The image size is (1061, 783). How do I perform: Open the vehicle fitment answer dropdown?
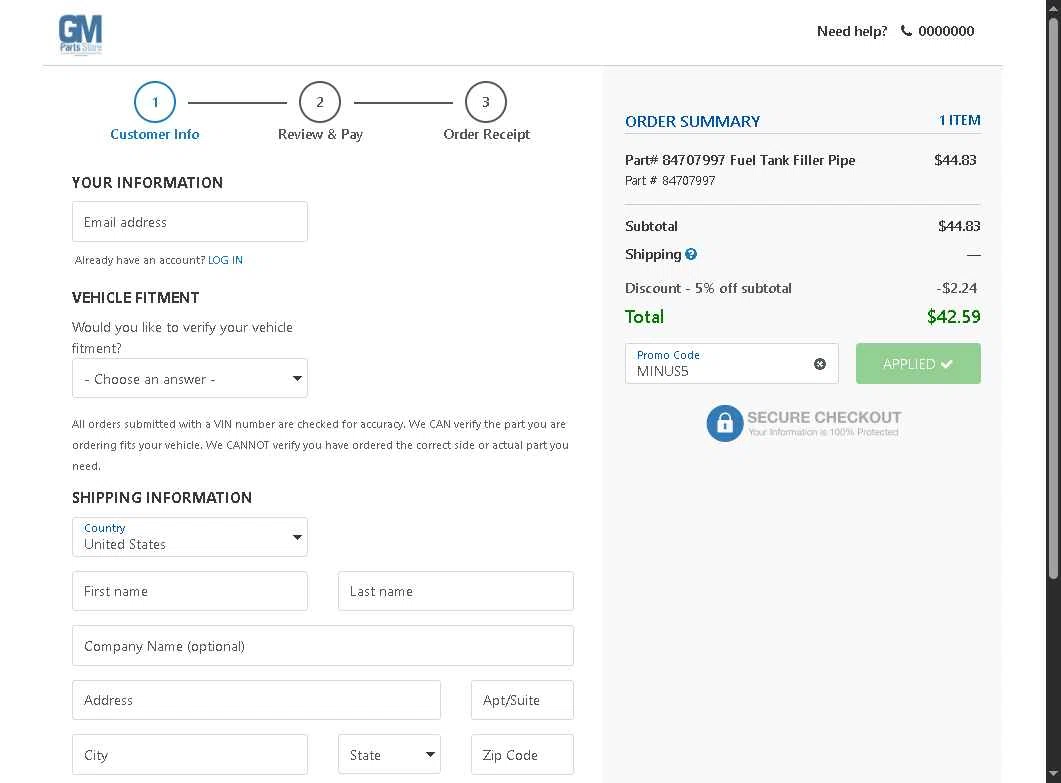click(x=190, y=378)
